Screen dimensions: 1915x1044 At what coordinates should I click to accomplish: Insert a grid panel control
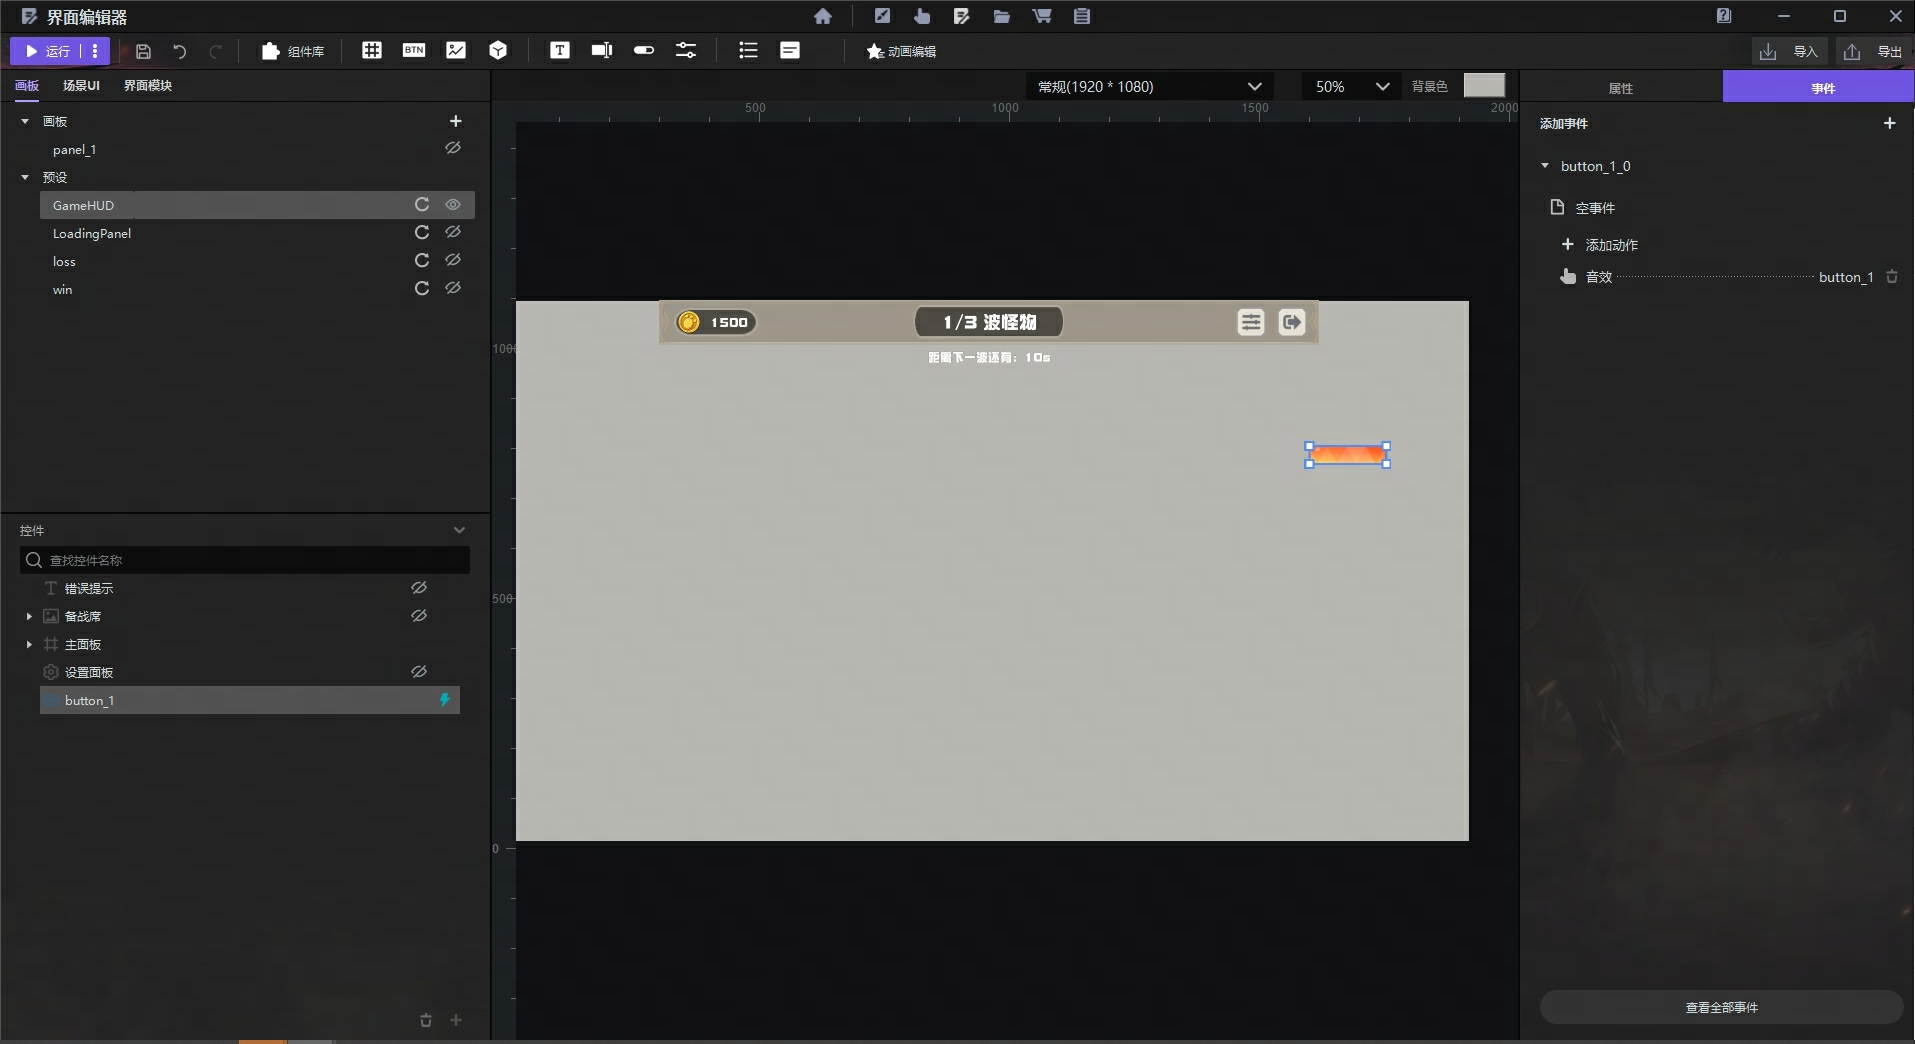[x=372, y=50]
